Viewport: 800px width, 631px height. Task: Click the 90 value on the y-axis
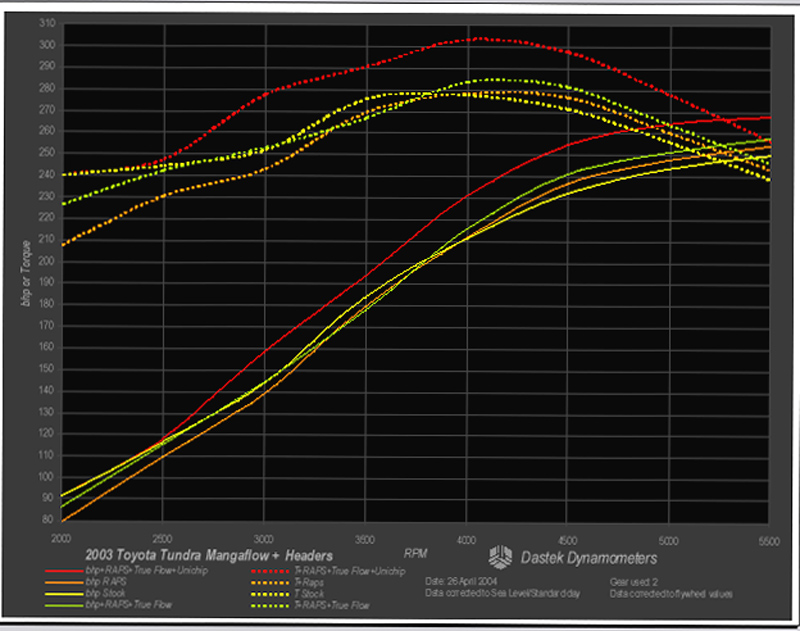coord(48,498)
